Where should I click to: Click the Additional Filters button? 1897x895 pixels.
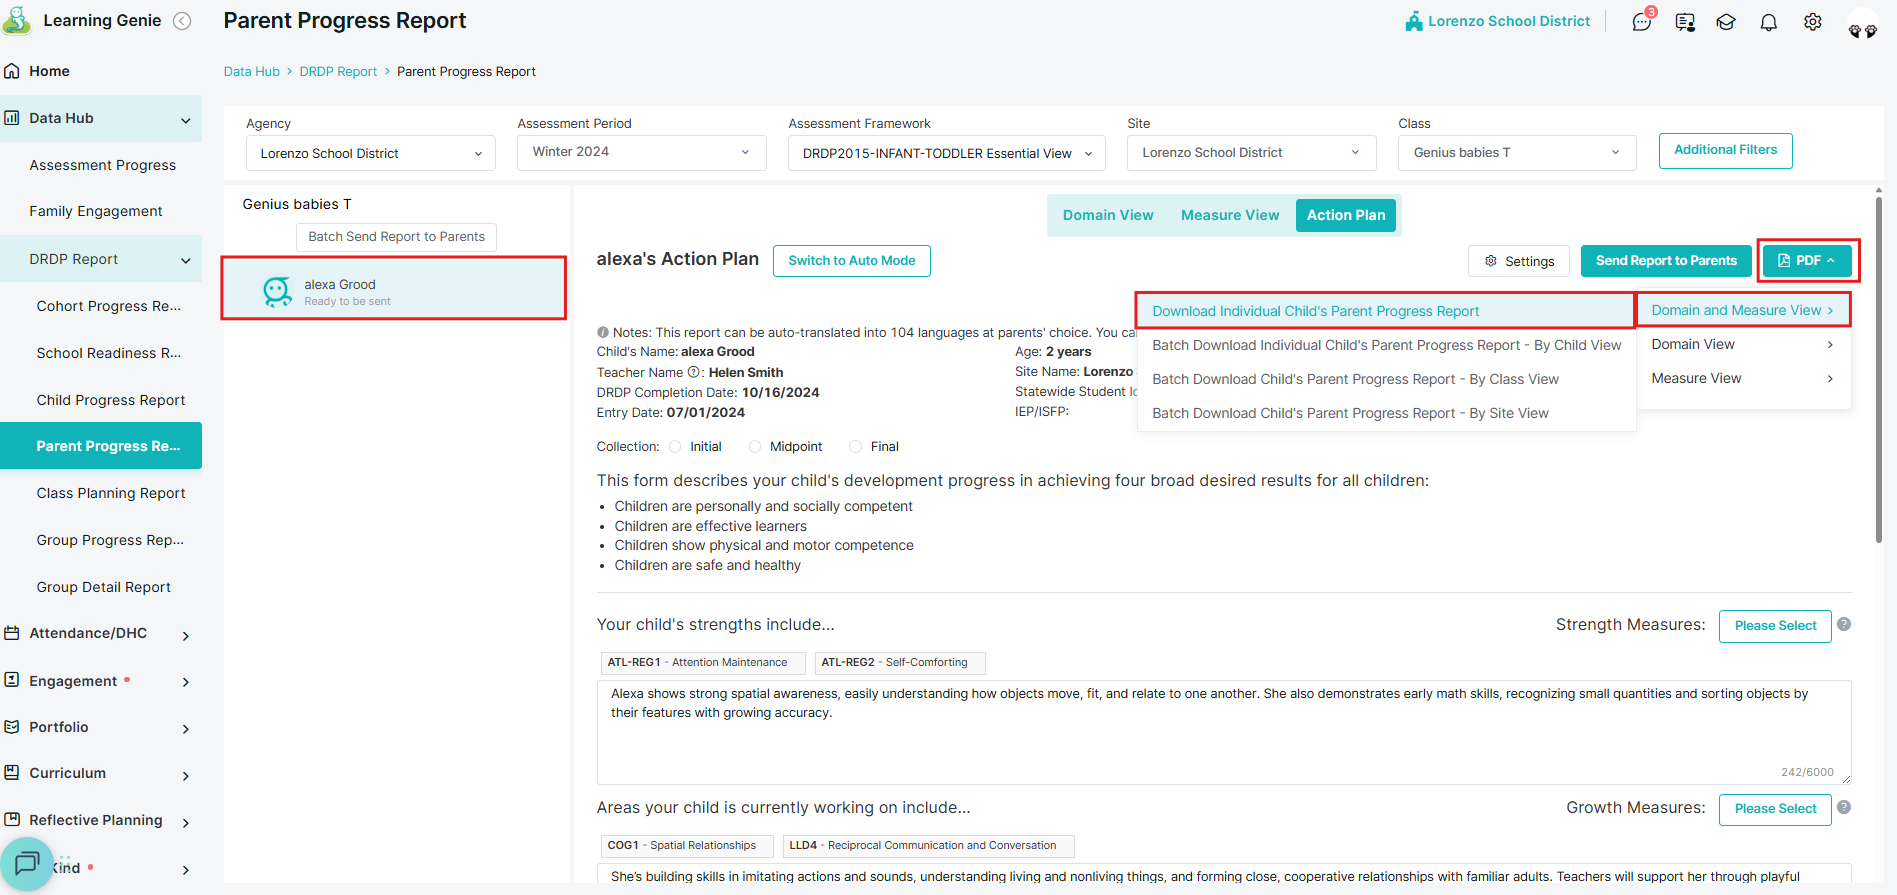[1725, 150]
